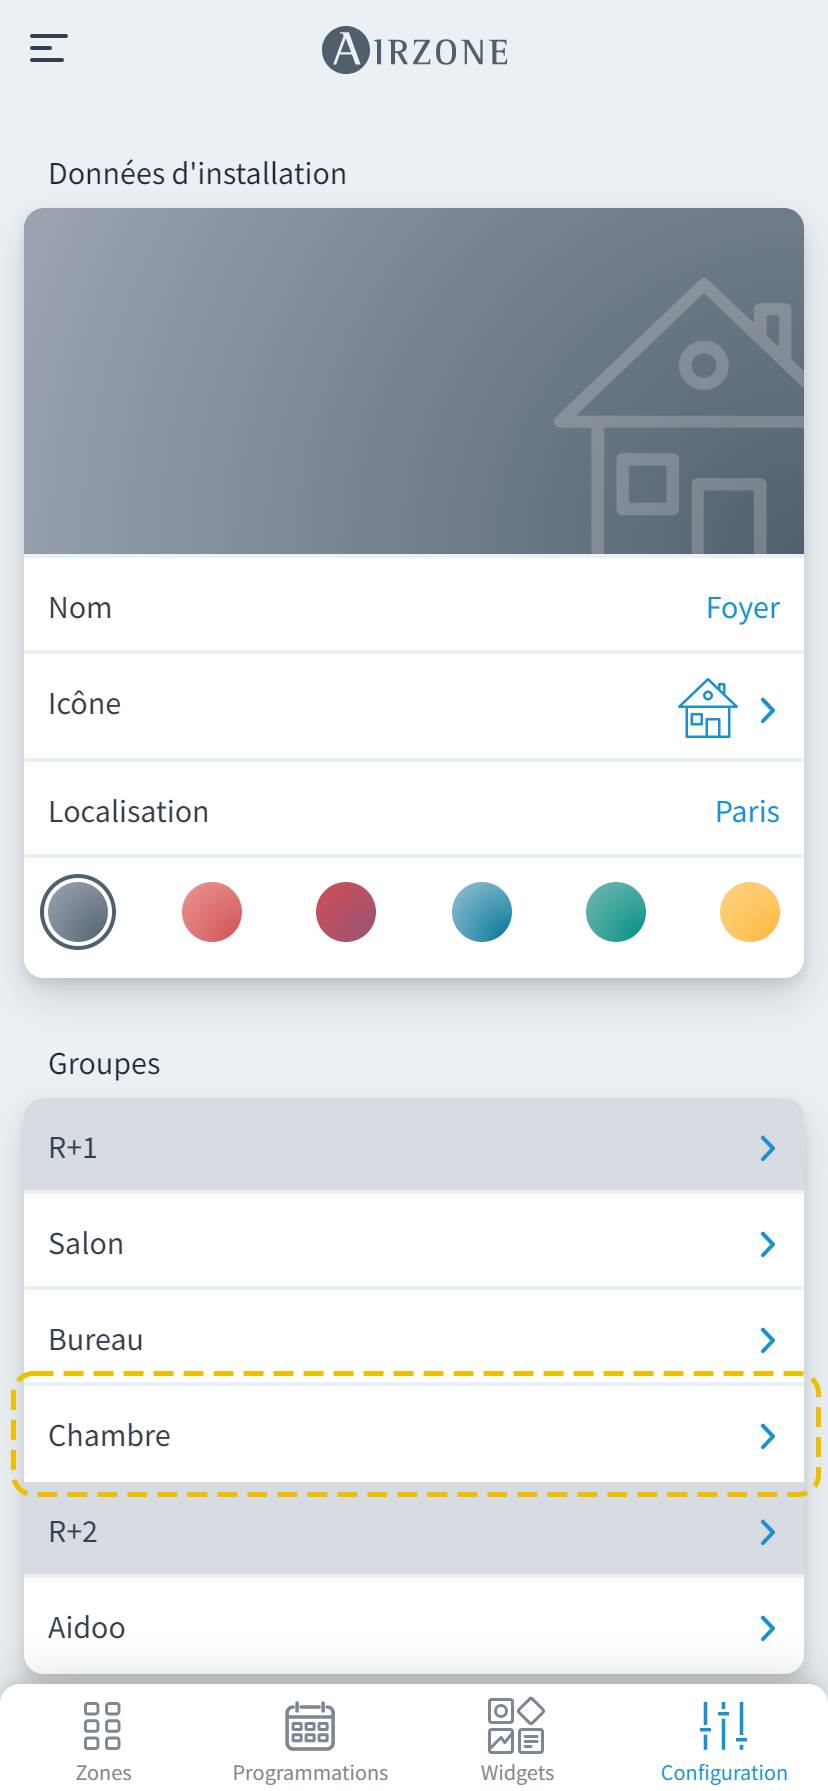Tap the large house banner image
This screenshot has width=828, height=1791.
click(414, 381)
